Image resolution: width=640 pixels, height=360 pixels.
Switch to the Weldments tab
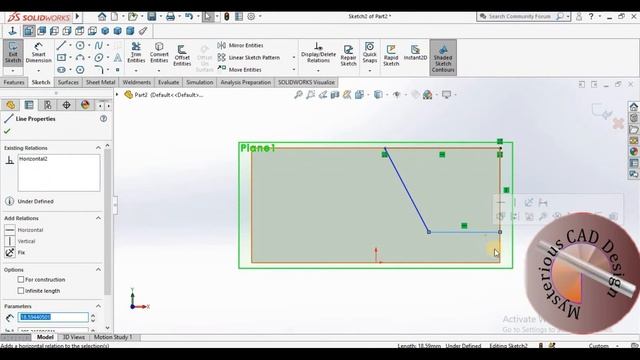(137, 82)
